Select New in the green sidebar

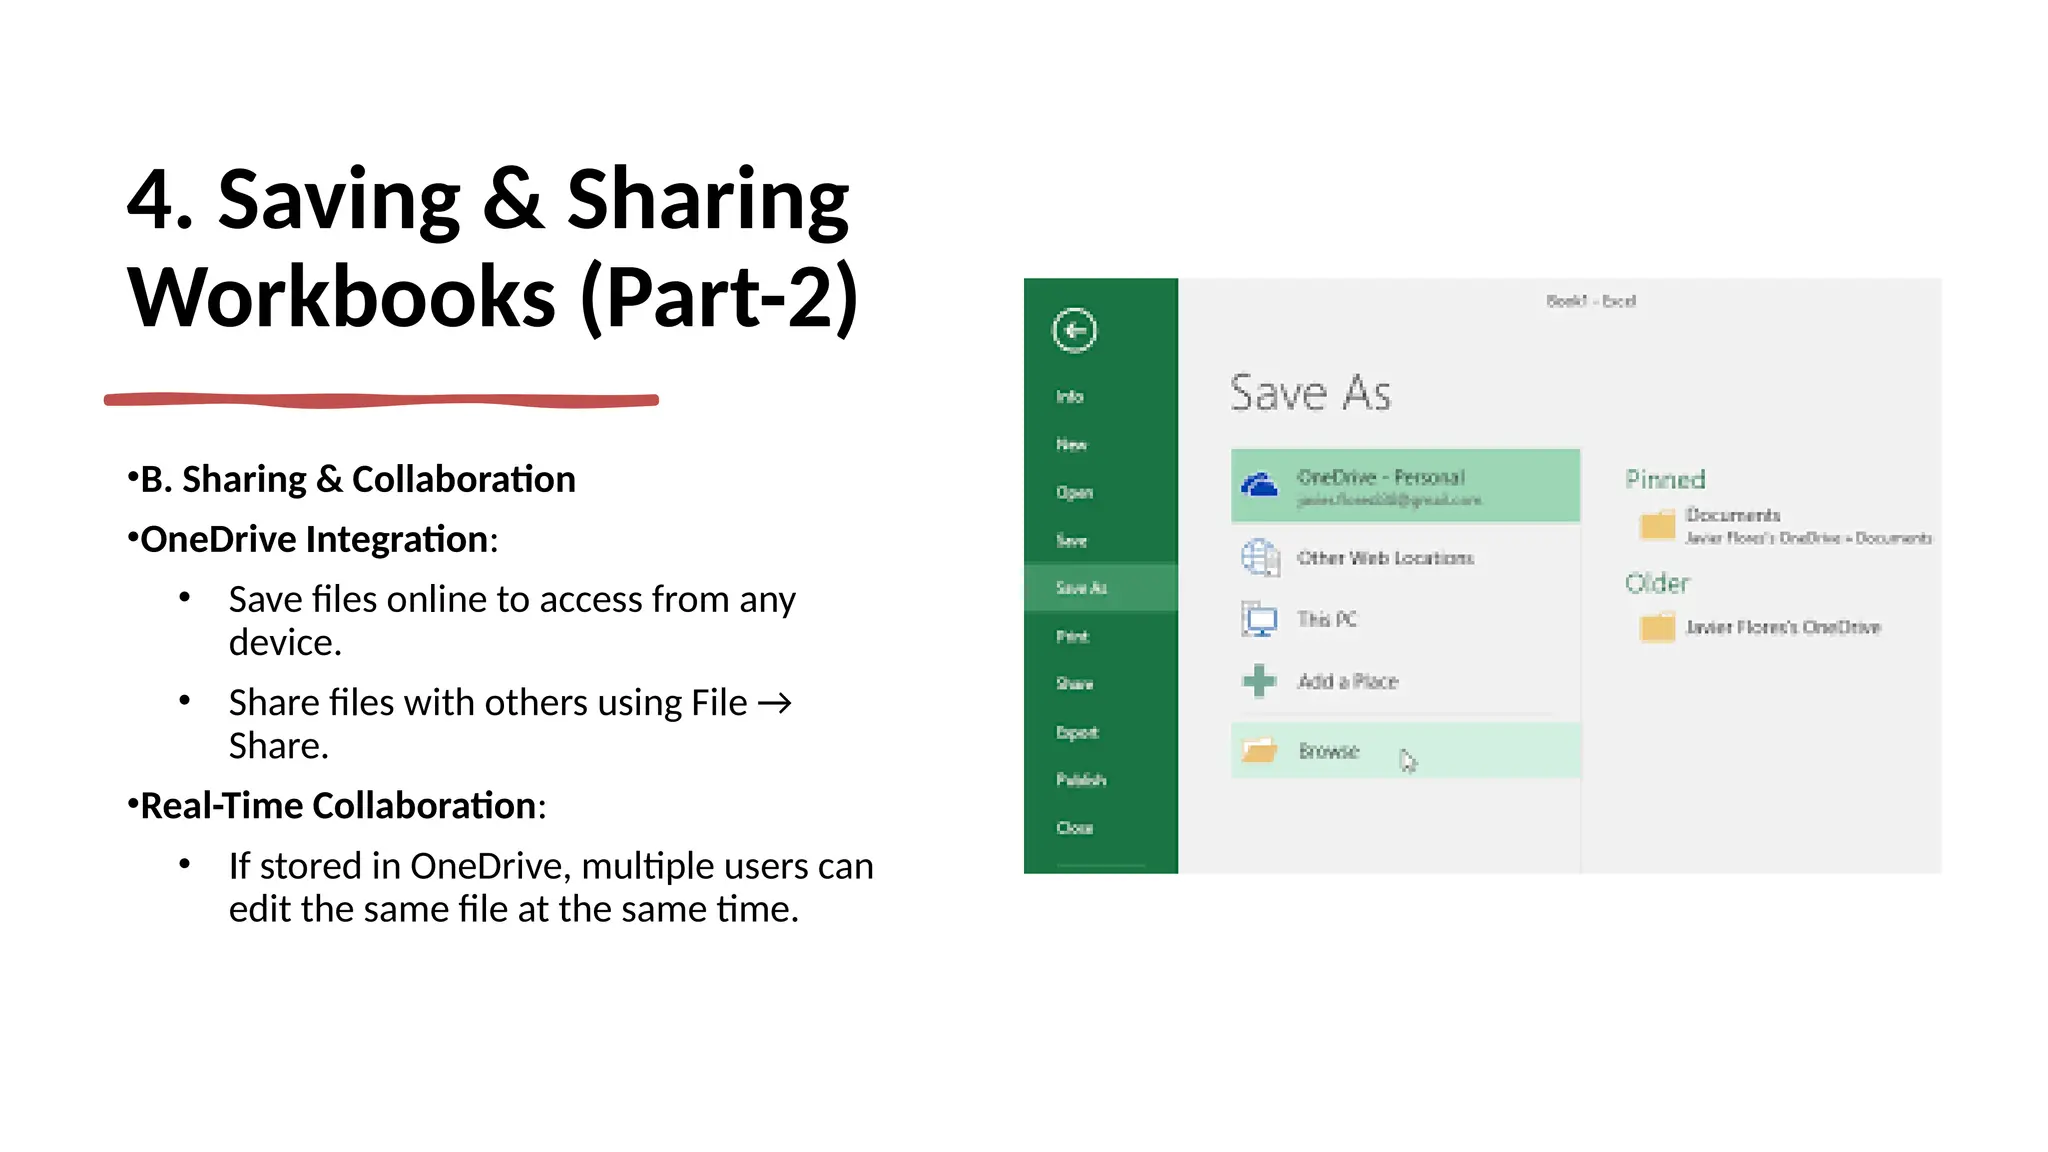(1071, 444)
